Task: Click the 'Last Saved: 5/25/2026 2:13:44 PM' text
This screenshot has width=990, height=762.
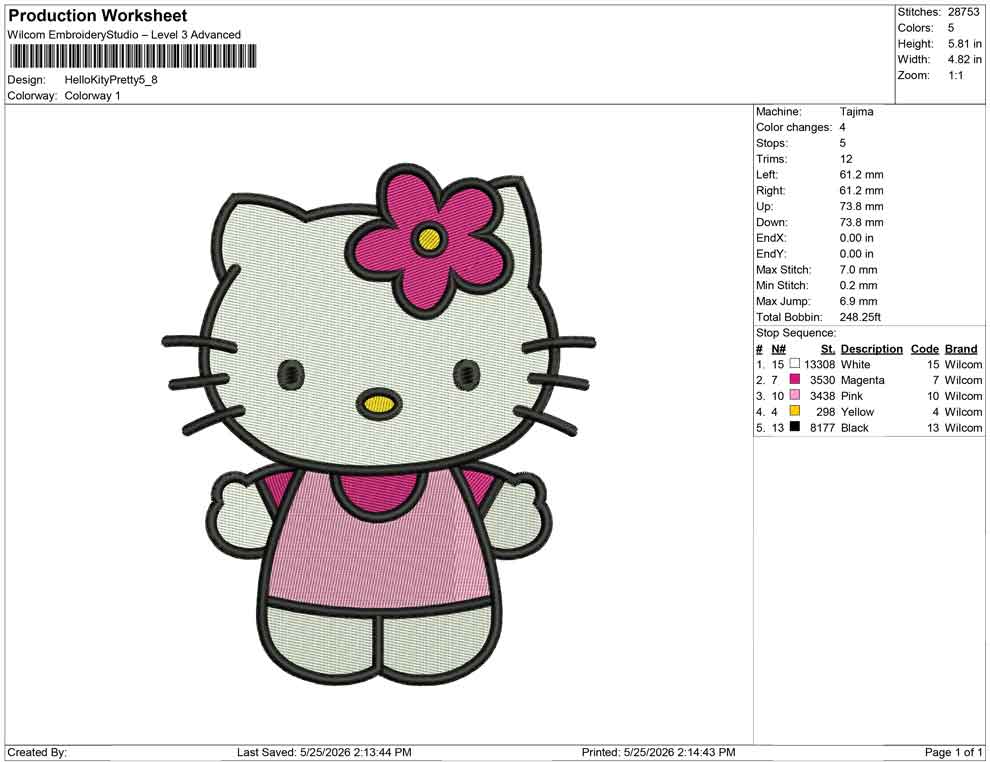Action: 325,752
